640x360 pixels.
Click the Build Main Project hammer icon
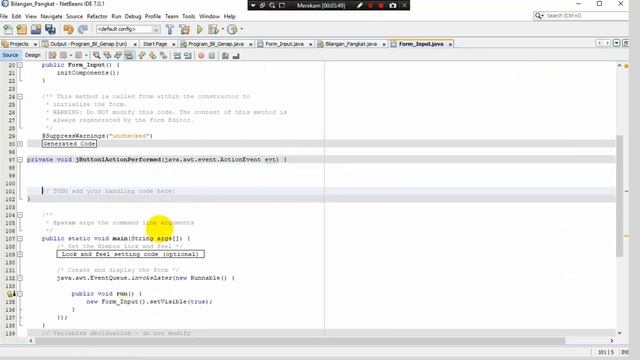[170, 29]
